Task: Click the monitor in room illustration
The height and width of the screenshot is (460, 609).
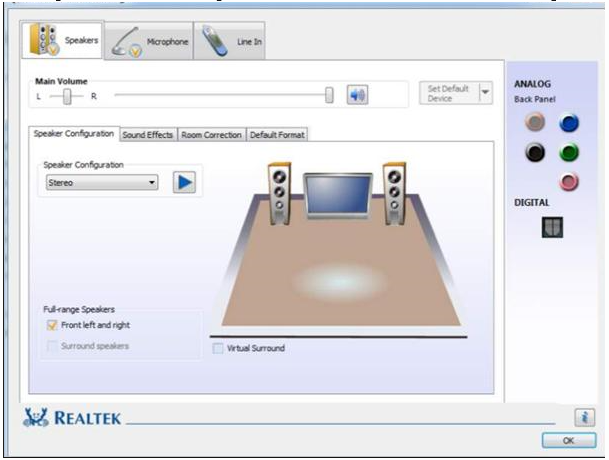Action: 338,195
